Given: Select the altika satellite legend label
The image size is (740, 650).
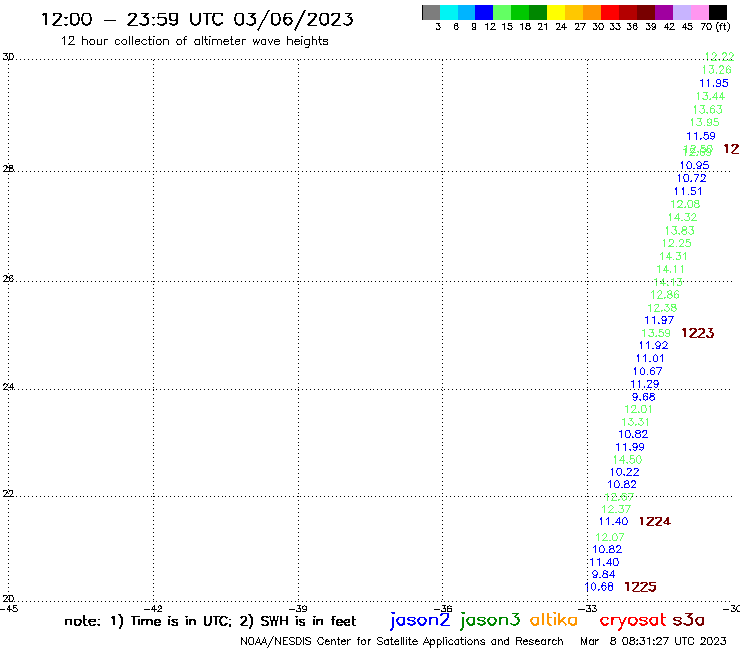Looking at the screenshot, I should point(553,620).
